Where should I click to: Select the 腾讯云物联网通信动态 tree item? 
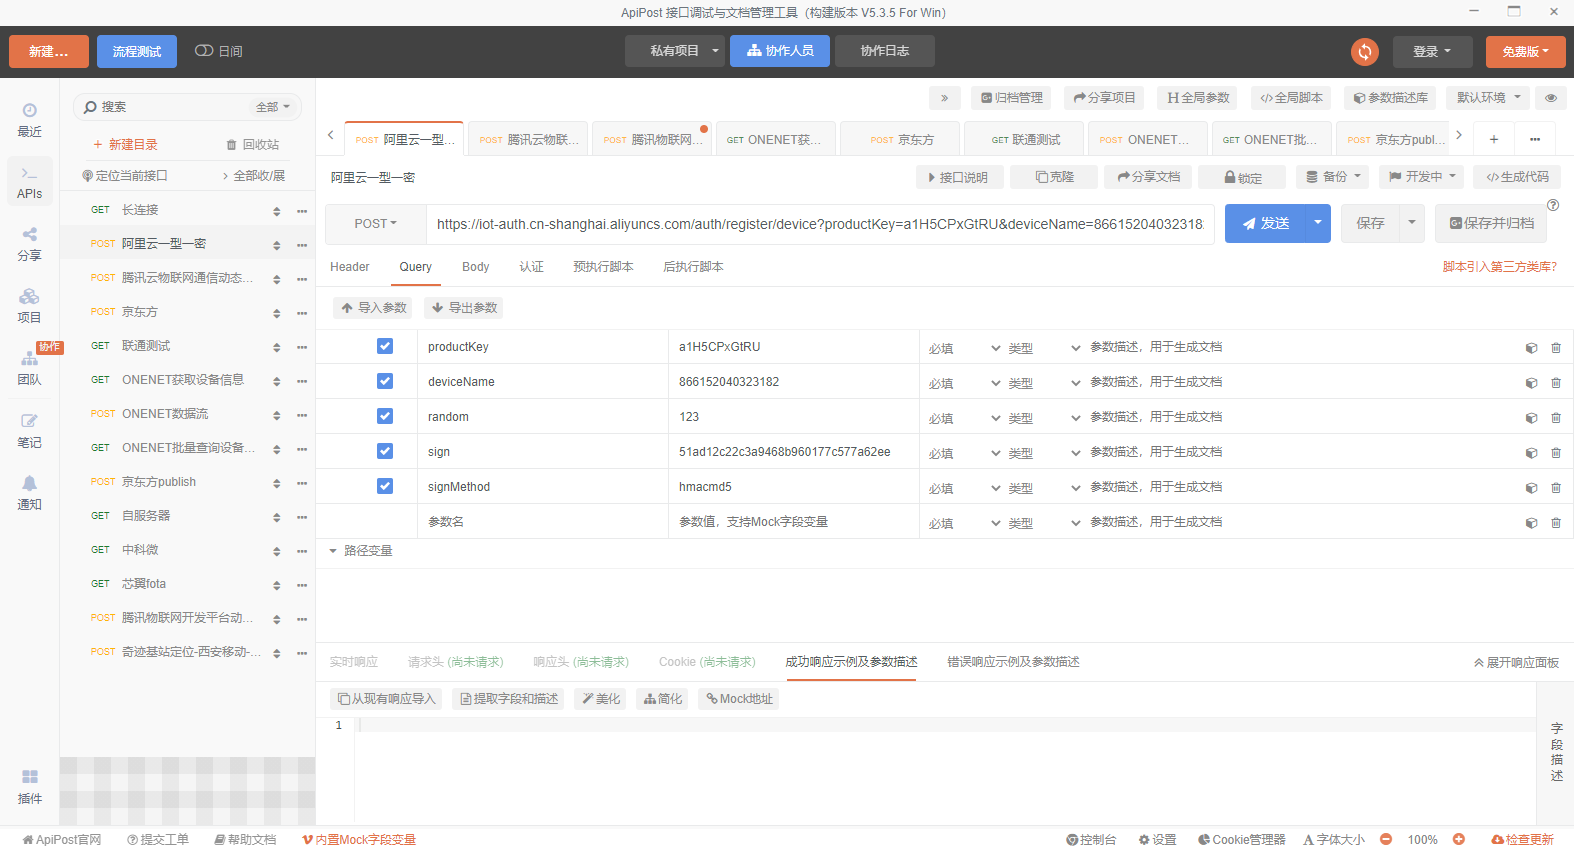186,278
